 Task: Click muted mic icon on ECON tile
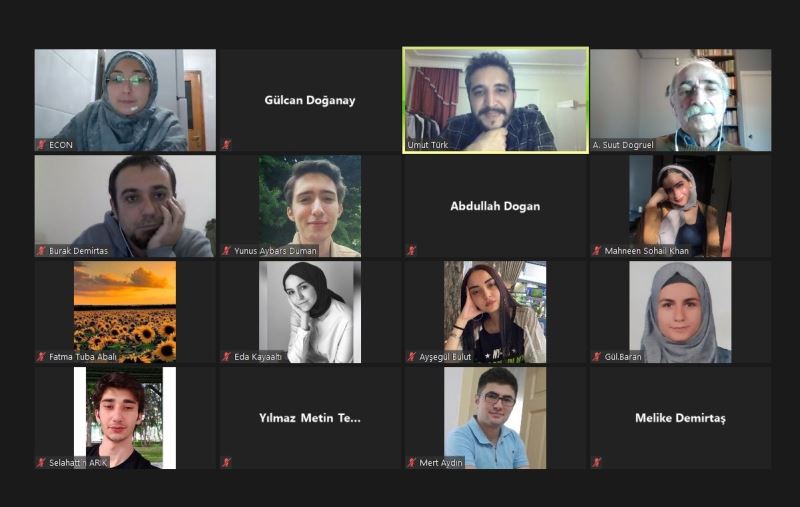pos(41,145)
